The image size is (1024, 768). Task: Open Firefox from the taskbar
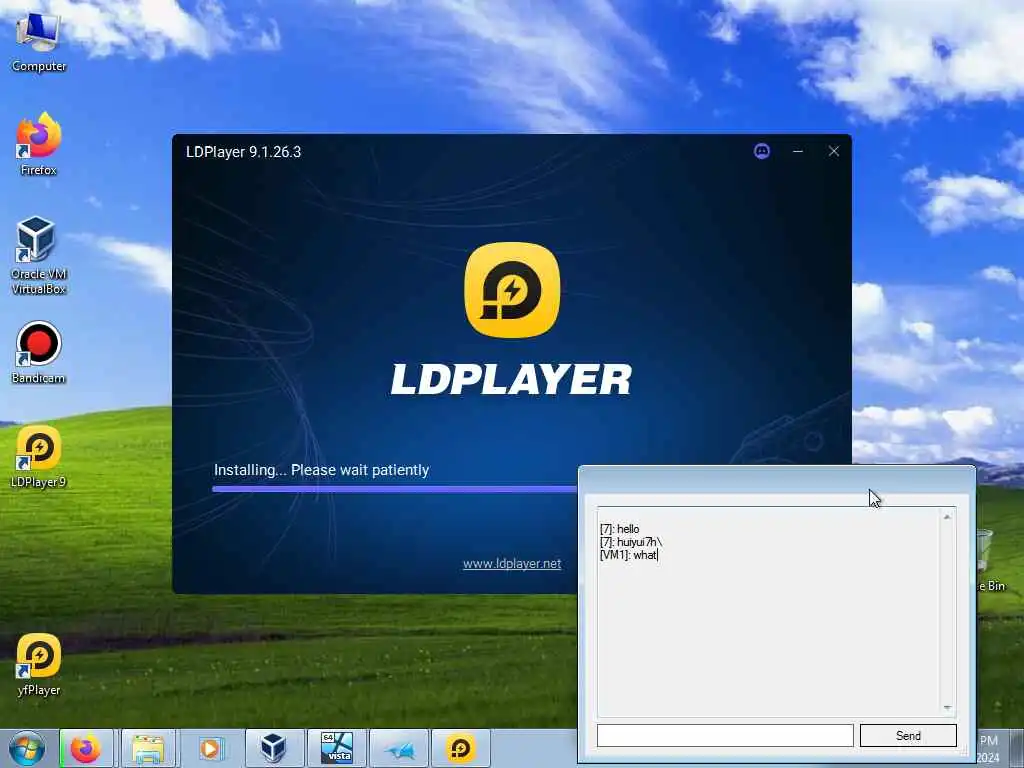(86, 748)
